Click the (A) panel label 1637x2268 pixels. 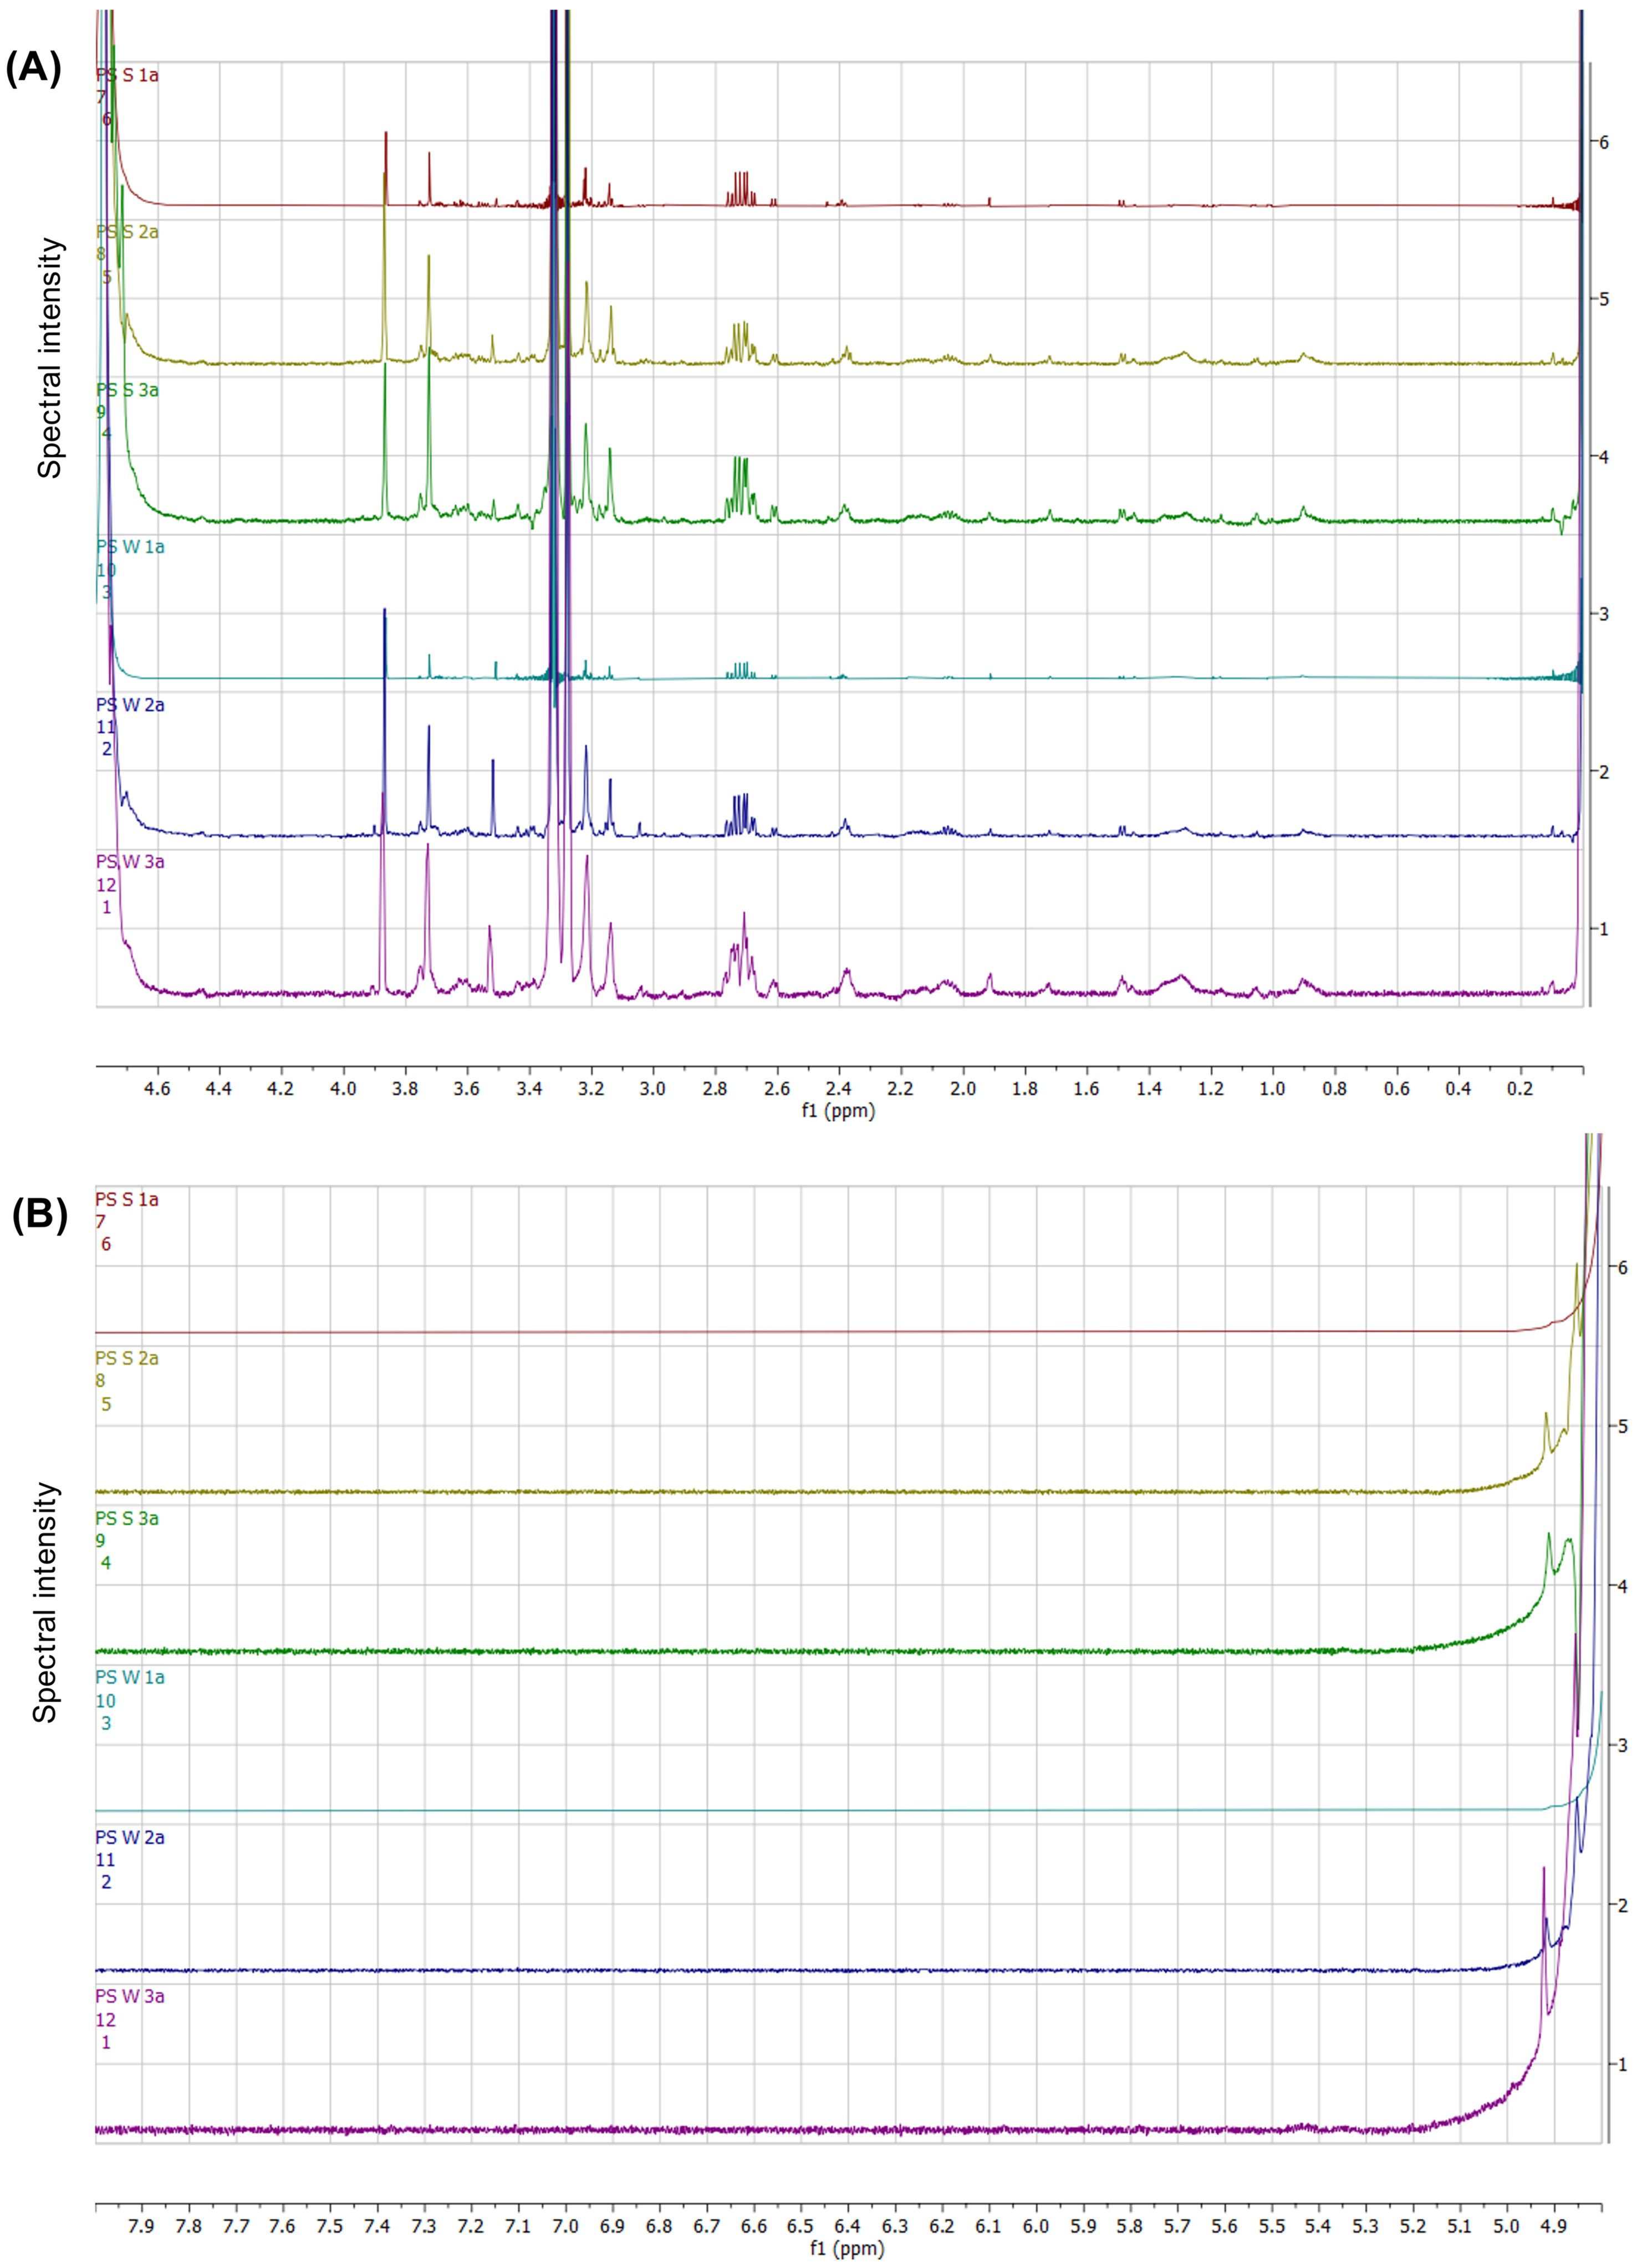click(x=33, y=69)
